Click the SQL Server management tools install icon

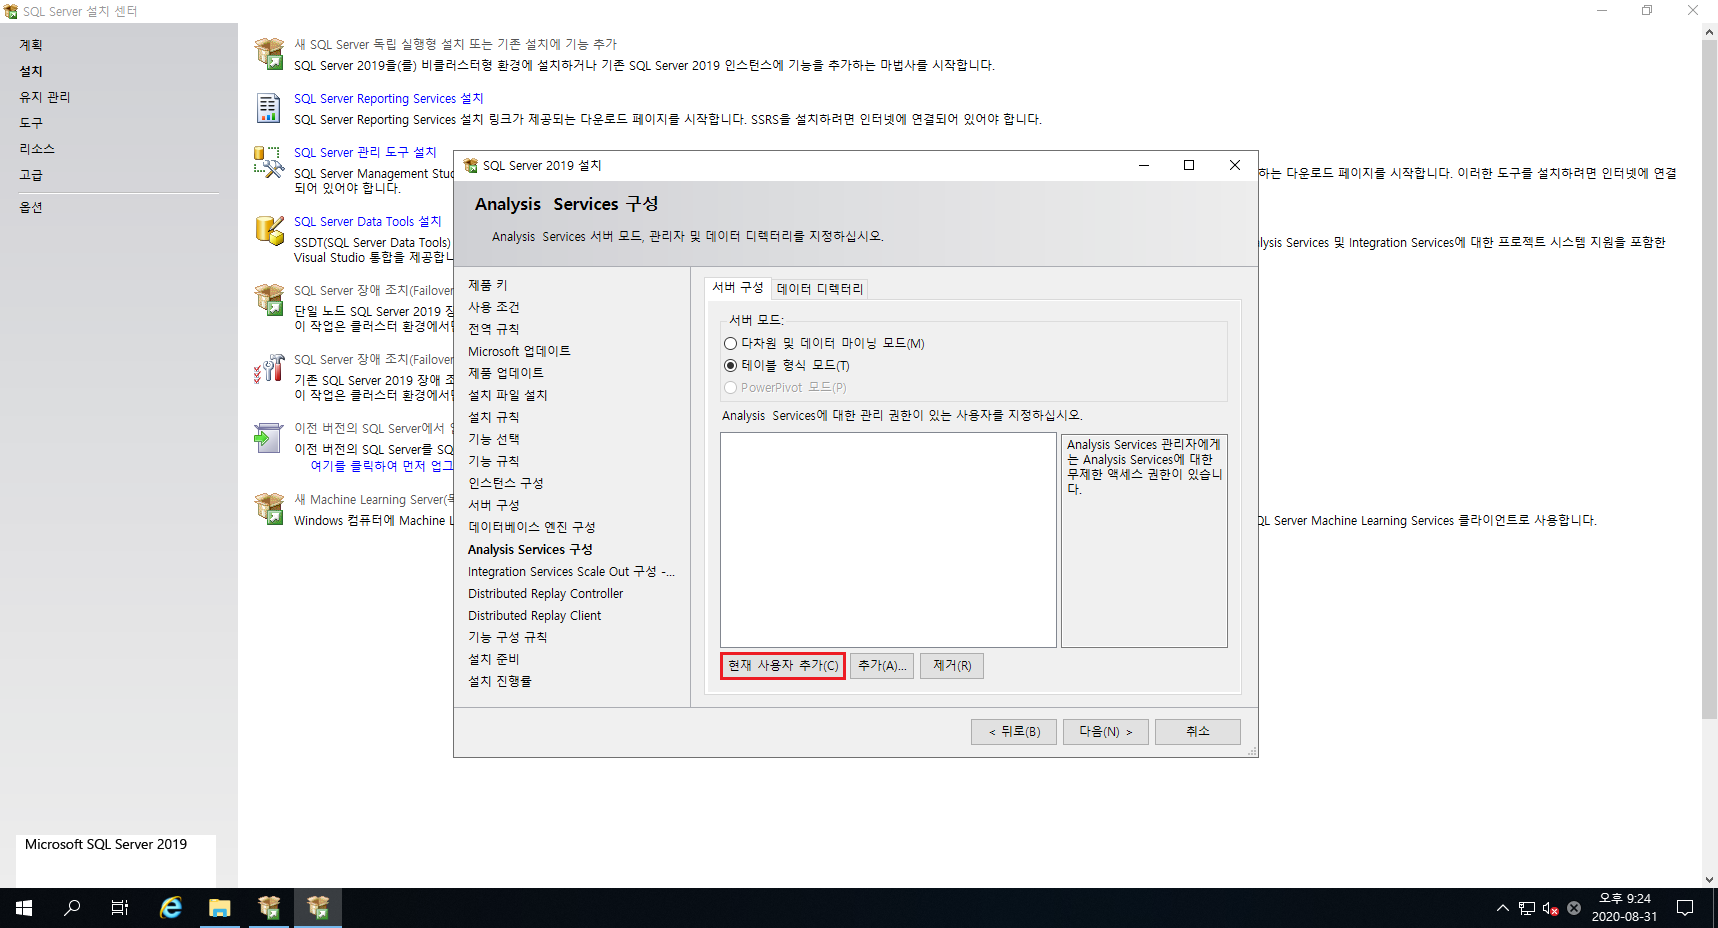(269, 162)
